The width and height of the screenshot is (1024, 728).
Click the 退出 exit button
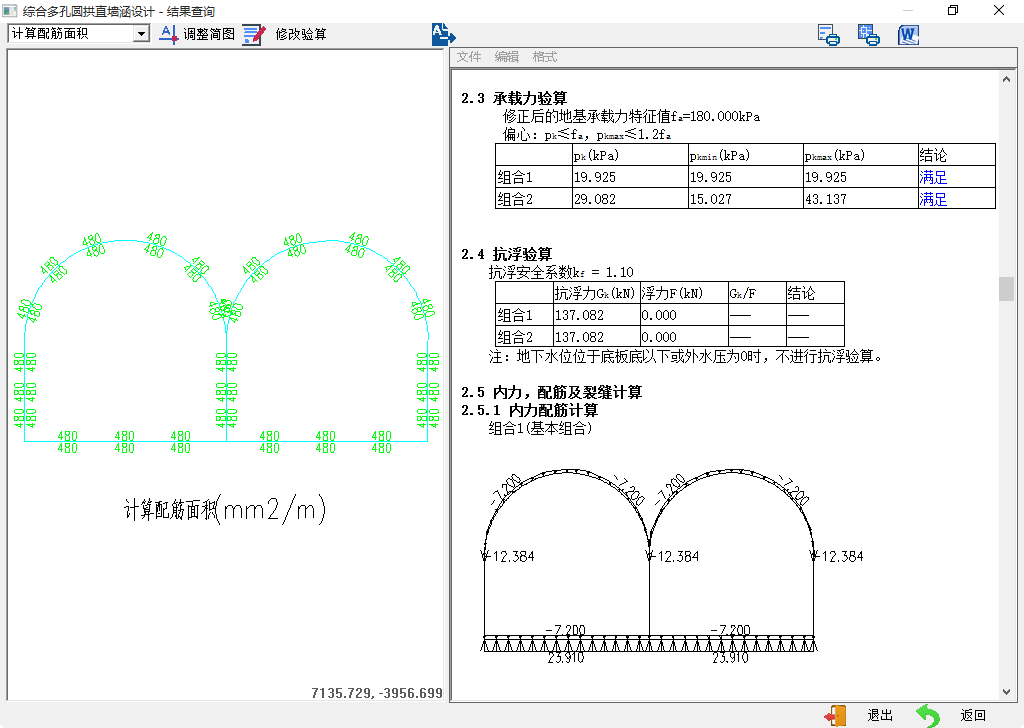pos(859,716)
